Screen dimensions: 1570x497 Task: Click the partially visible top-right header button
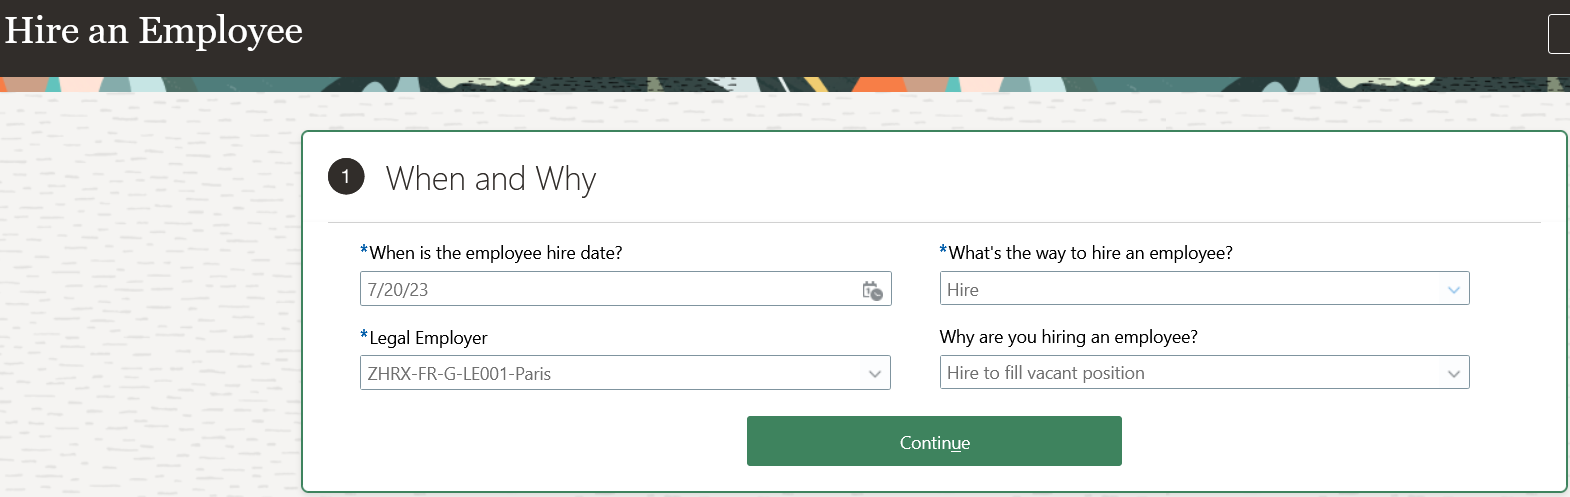point(1559,34)
